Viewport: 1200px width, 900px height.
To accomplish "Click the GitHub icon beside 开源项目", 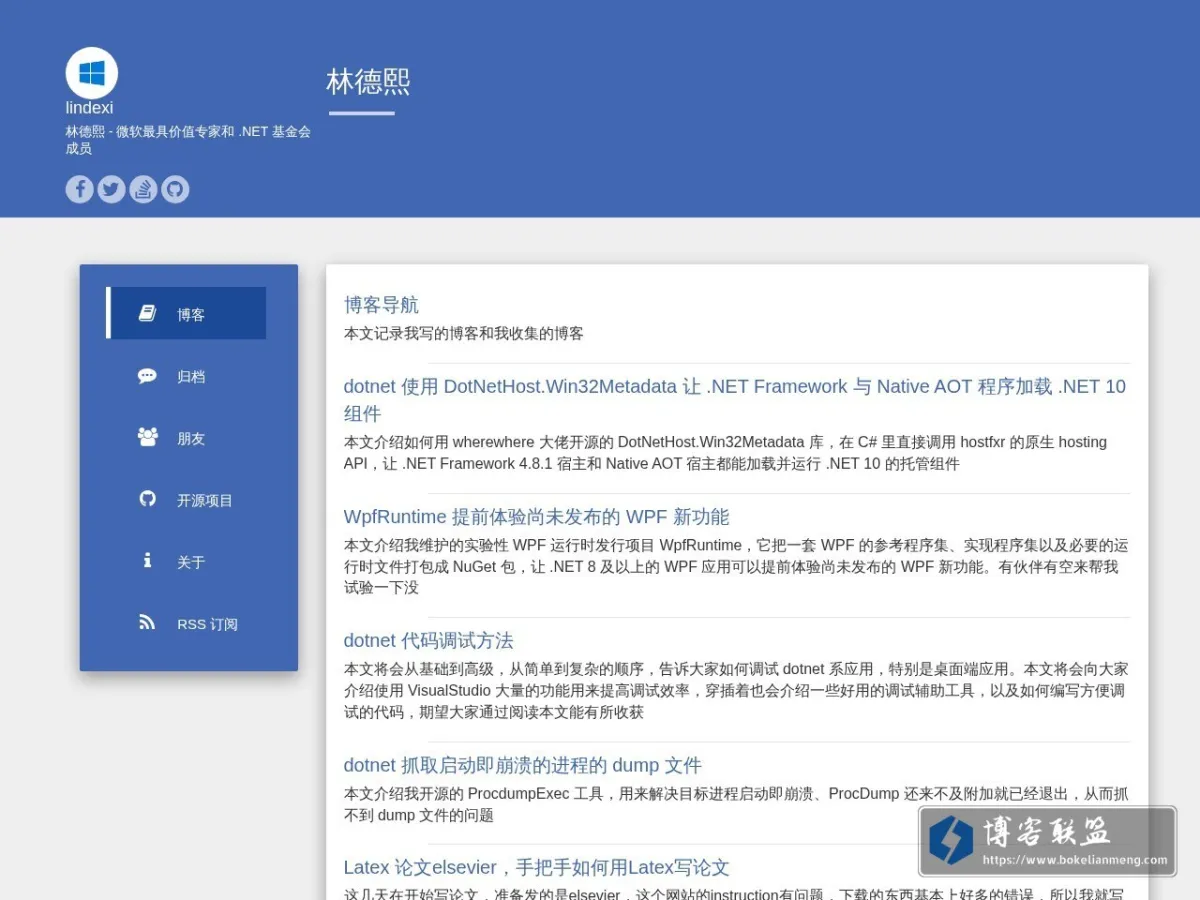I will [147, 499].
